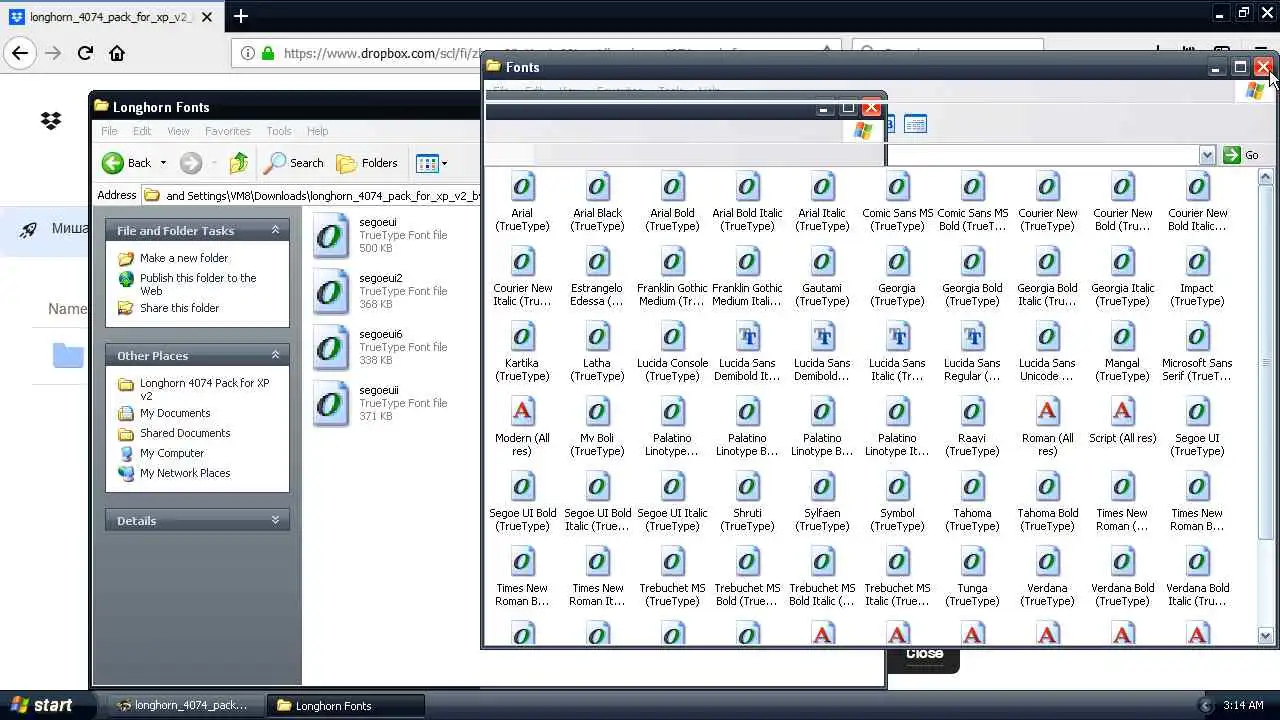Select the Verdana (TrueType) font icon

pos(1047,562)
